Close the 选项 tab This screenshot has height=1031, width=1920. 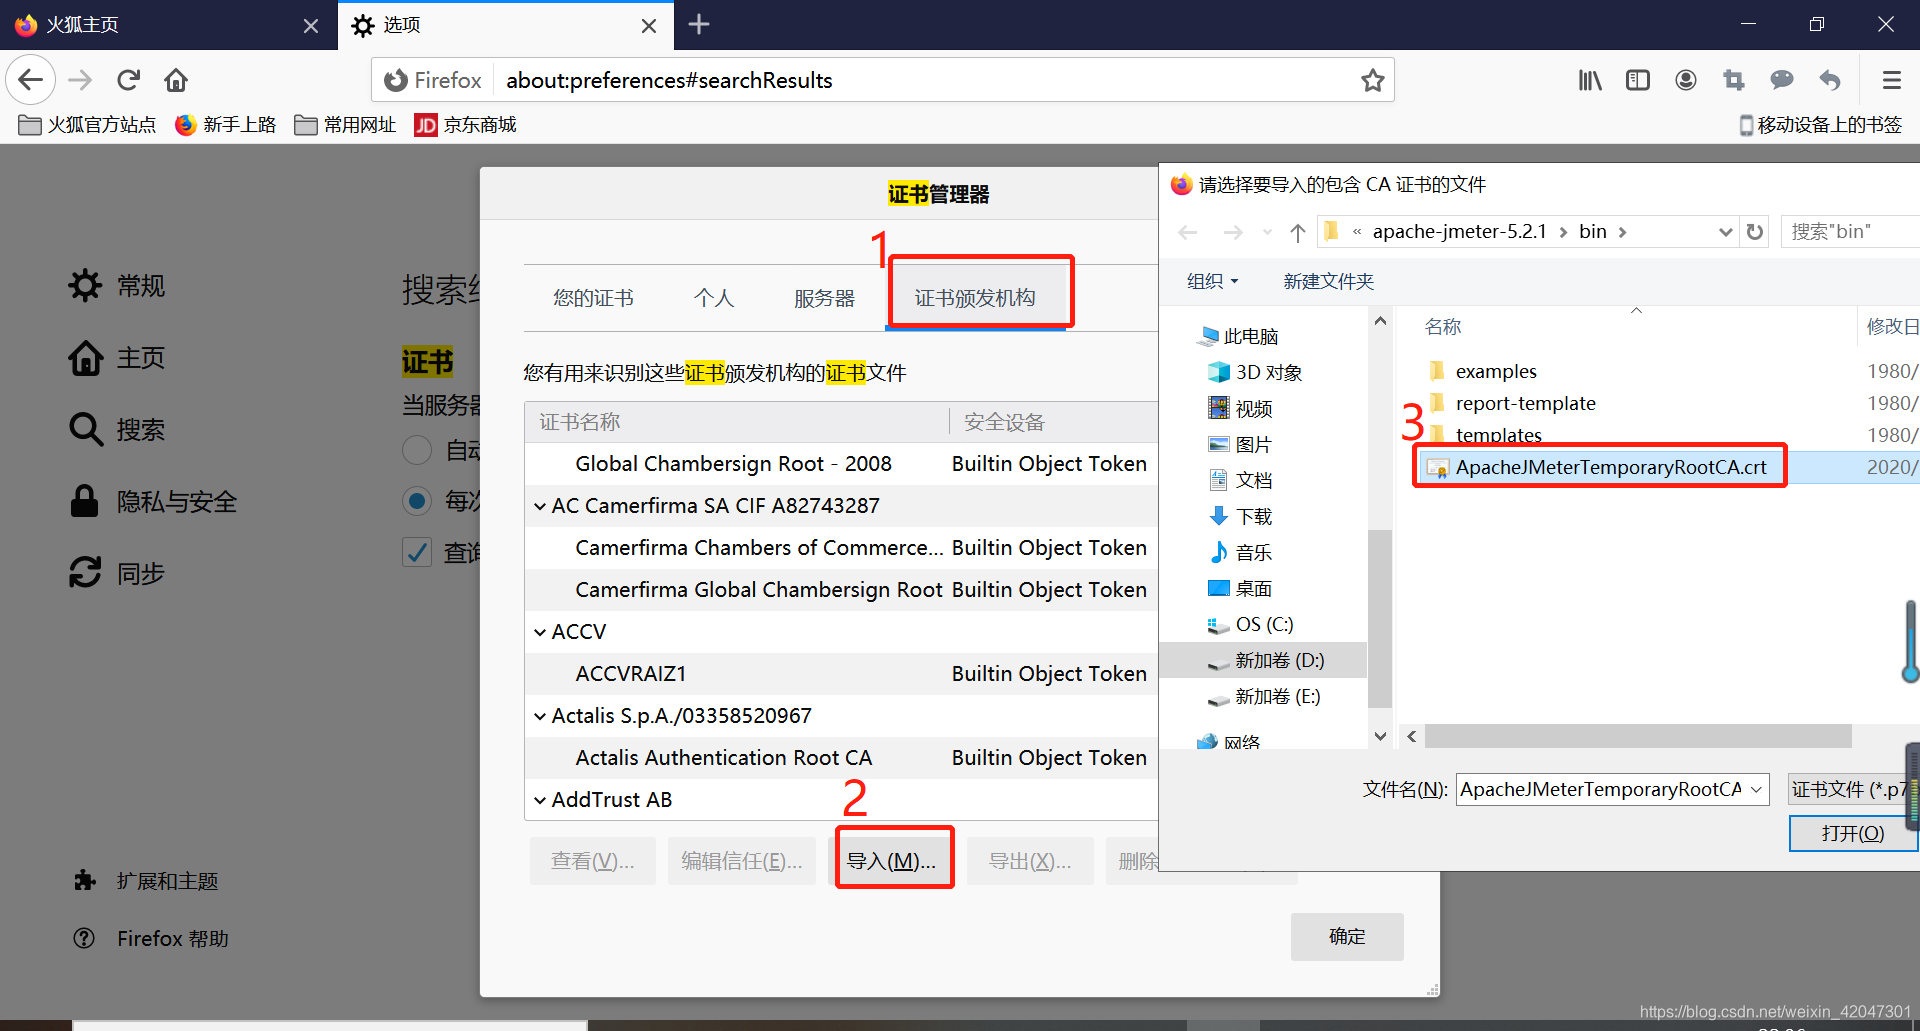[x=649, y=26]
